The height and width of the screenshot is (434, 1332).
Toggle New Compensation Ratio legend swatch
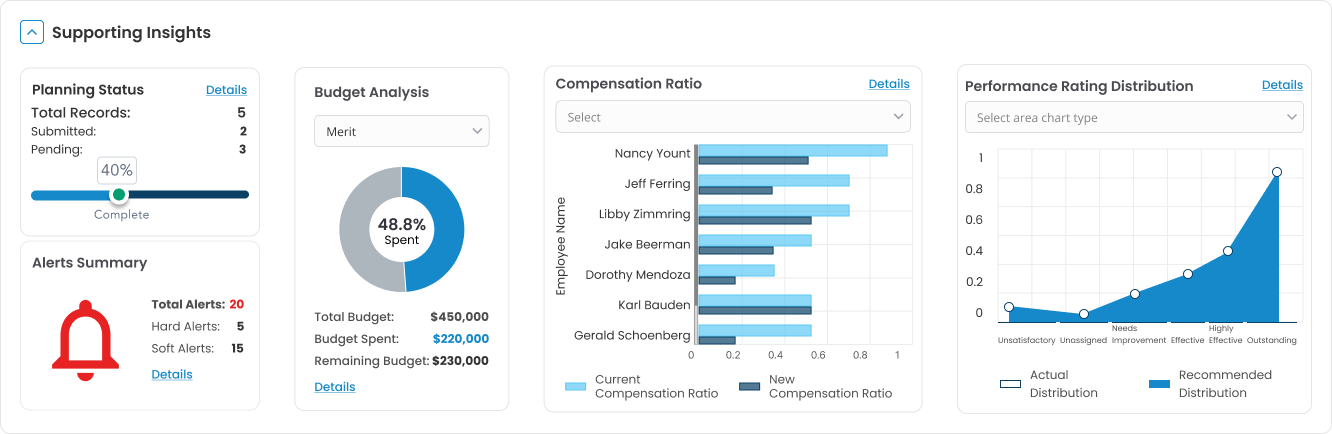pyautogui.click(x=750, y=386)
